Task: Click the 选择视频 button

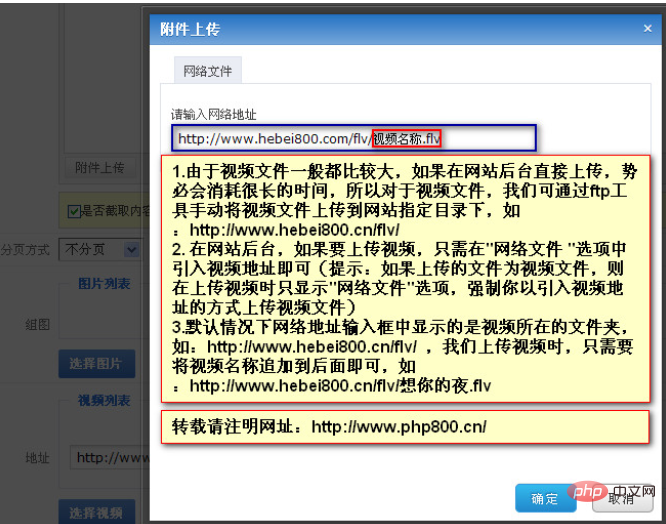Action: point(96,512)
